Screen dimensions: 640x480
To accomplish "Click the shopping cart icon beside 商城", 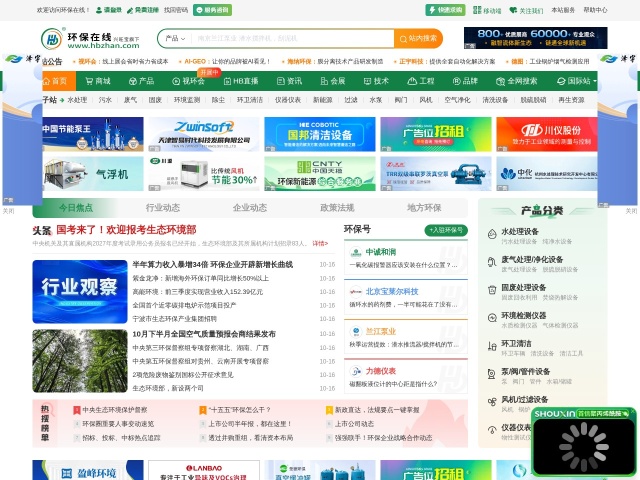I will (x=89, y=81).
